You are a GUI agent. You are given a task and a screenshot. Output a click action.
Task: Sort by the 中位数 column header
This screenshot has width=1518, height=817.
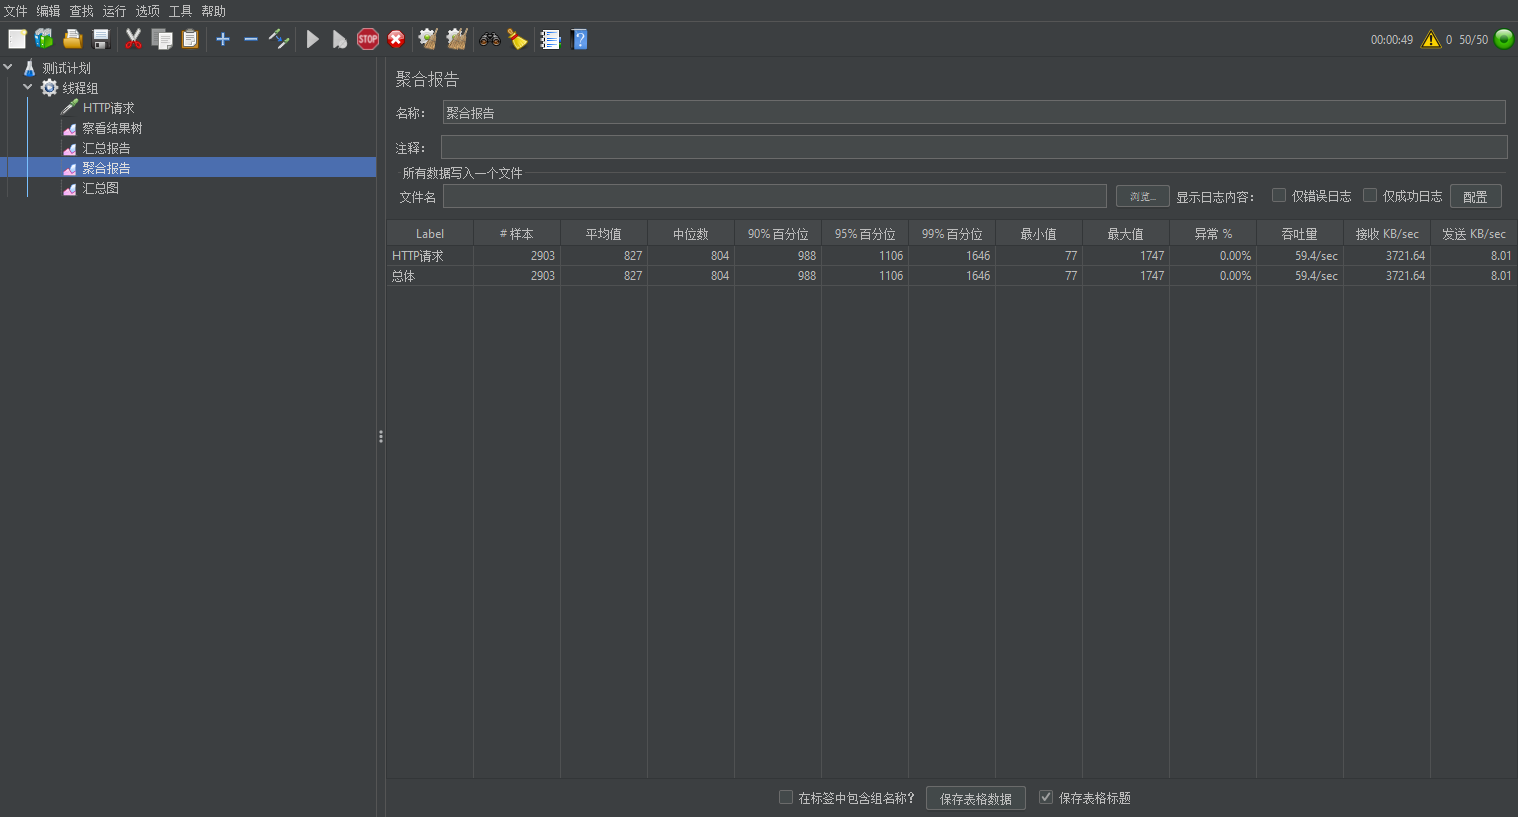tap(691, 233)
